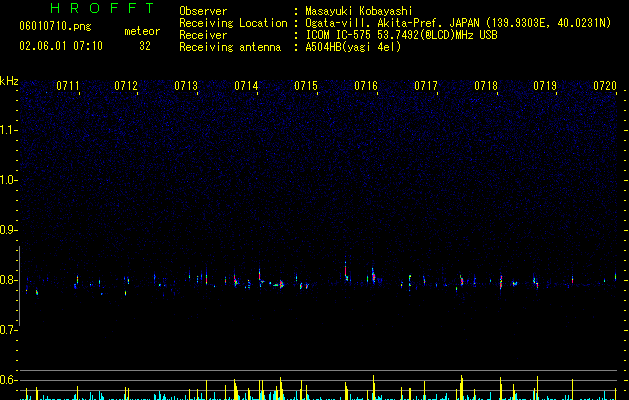Image resolution: width=629 pixels, height=400 pixels.
Task: Click the 0717 time marker
Action: tap(426, 86)
